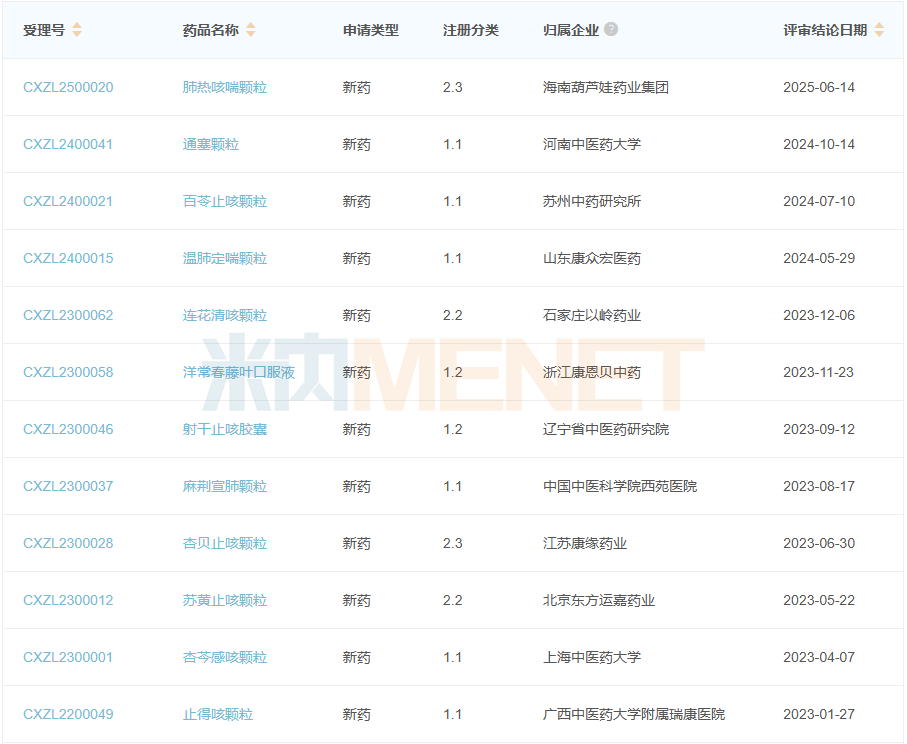Select company cell 苏州中药研究所
Viewport: 907px width, 744px height.
(592, 201)
